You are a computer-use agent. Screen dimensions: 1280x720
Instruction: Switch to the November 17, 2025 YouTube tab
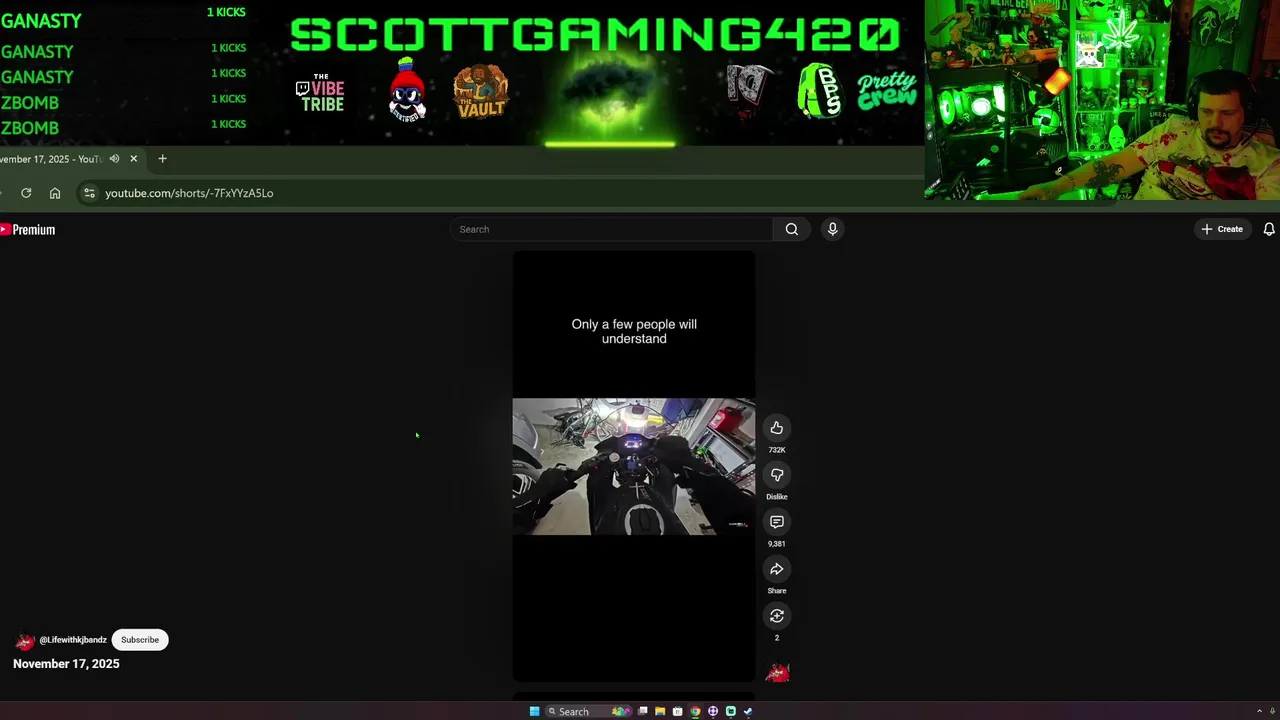tap(50, 159)
